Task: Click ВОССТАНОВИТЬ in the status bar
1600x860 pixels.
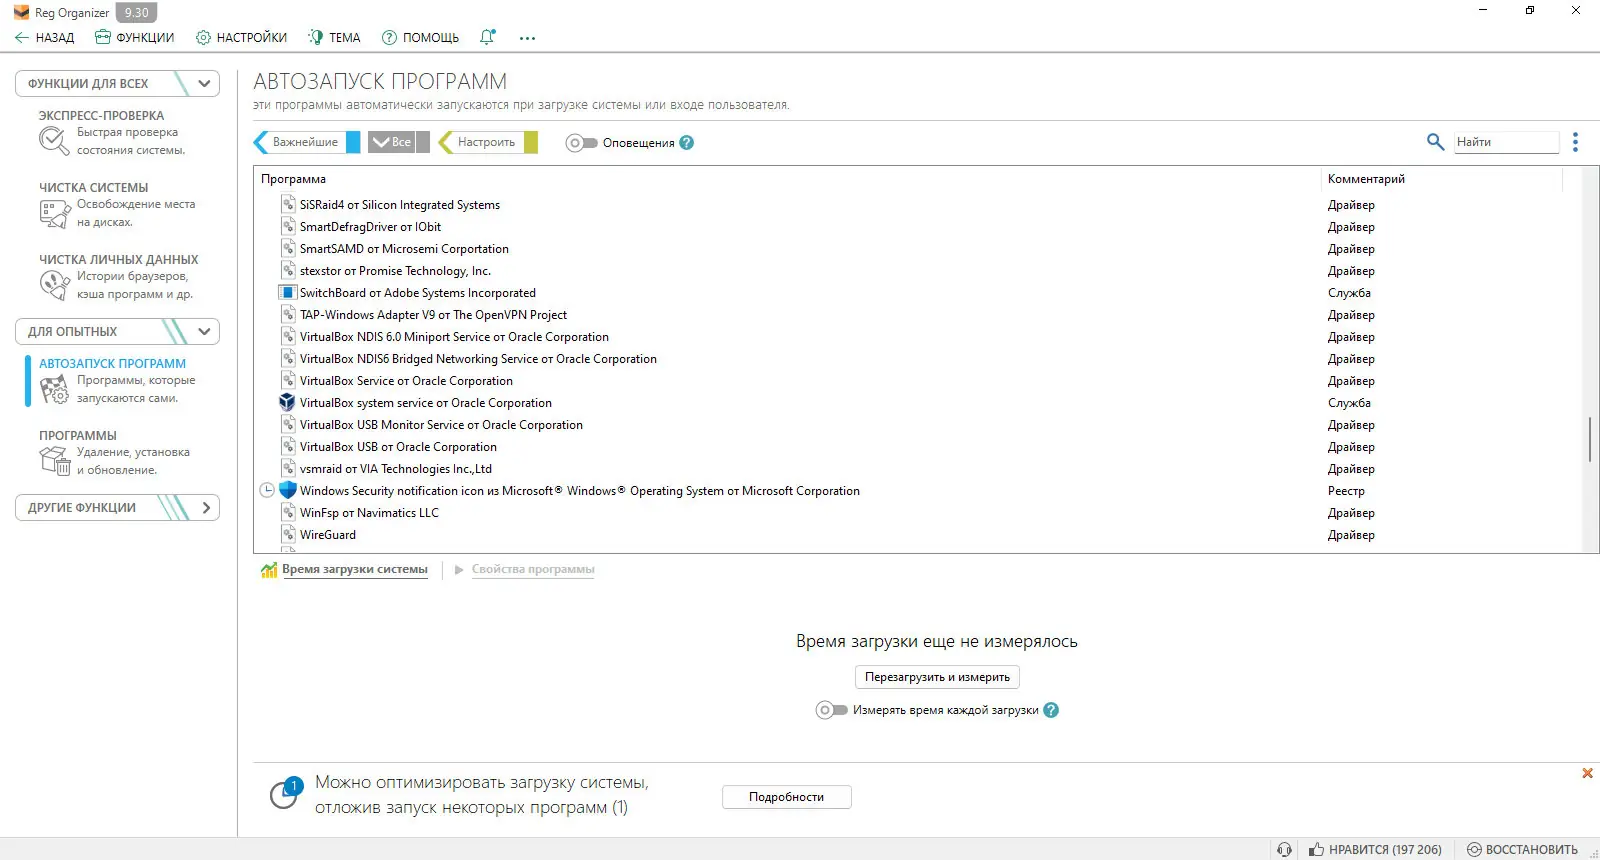Action: 1523,849
